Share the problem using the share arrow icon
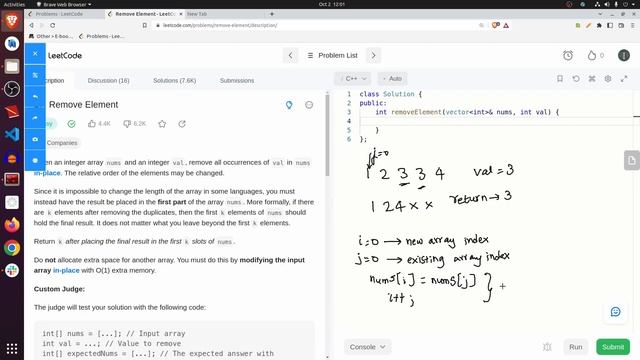The image size is (640, 360). click(182, 124)
